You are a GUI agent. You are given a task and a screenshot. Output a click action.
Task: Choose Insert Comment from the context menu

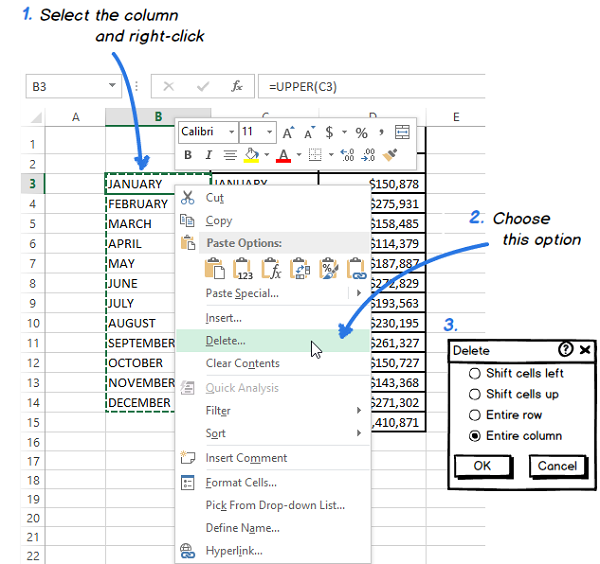click(273, 458)
